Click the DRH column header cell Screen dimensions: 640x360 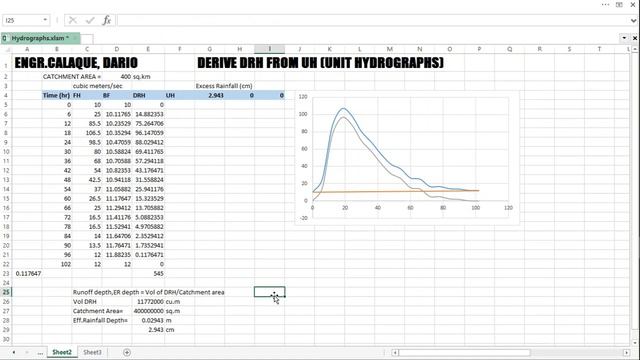coord(148,95)
